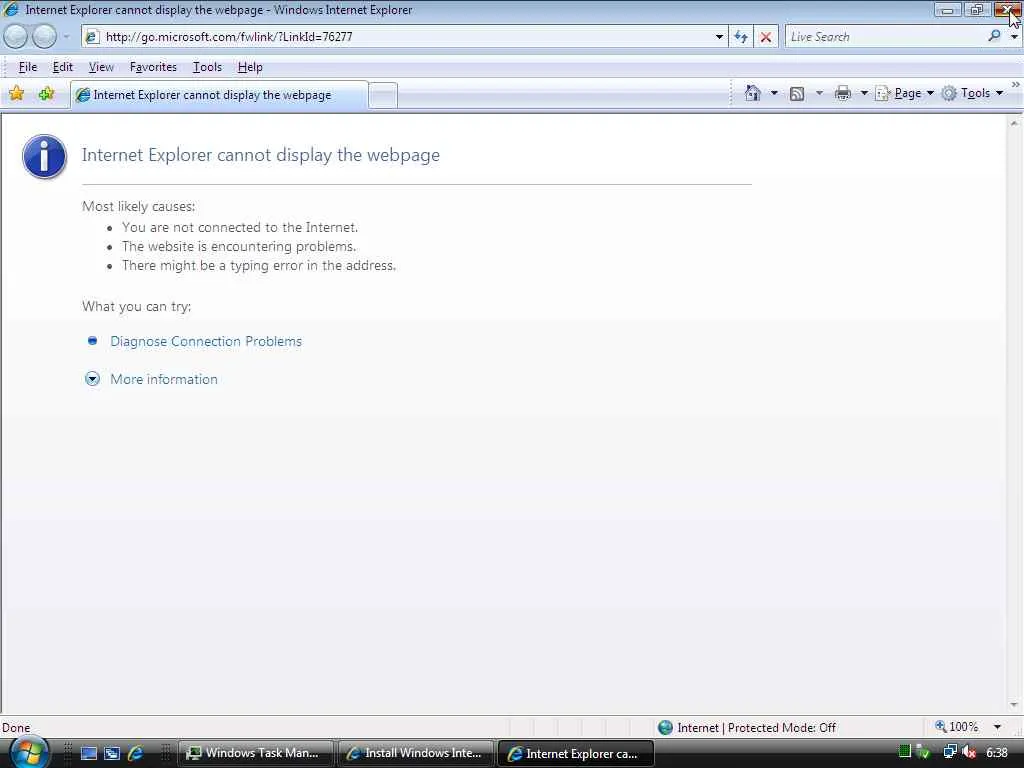The height and width of the screenshot is (768, 1024).
Task: Close the Internet Explorer window
Action: pyautogui.click(x=1007, y=10)
